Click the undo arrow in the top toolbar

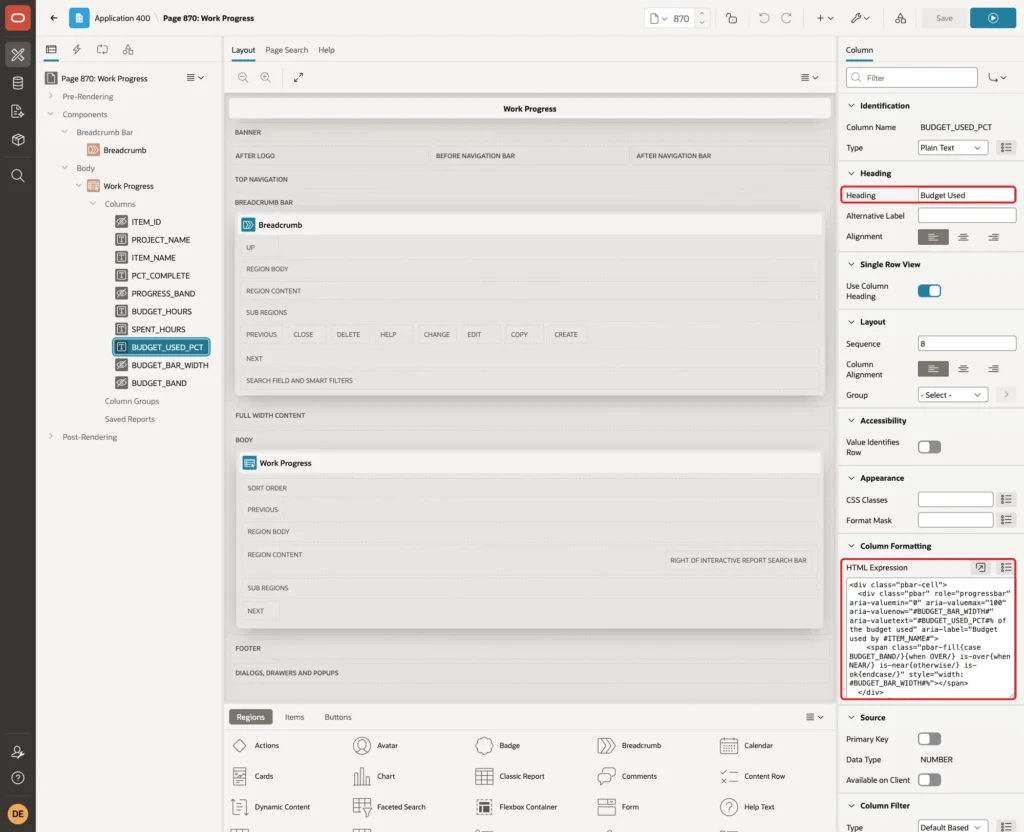pyautogui.click(x=763, y=18)
